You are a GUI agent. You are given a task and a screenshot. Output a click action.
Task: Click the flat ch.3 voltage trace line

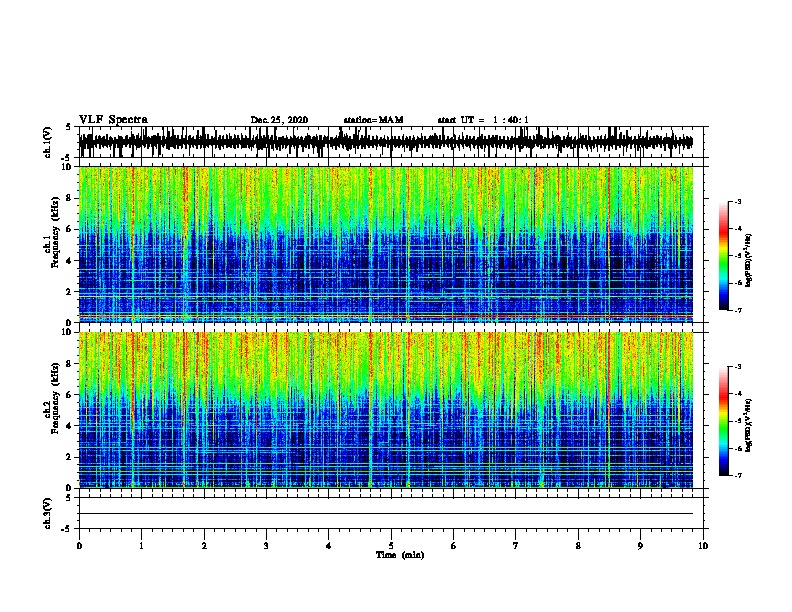pos(386,514)
